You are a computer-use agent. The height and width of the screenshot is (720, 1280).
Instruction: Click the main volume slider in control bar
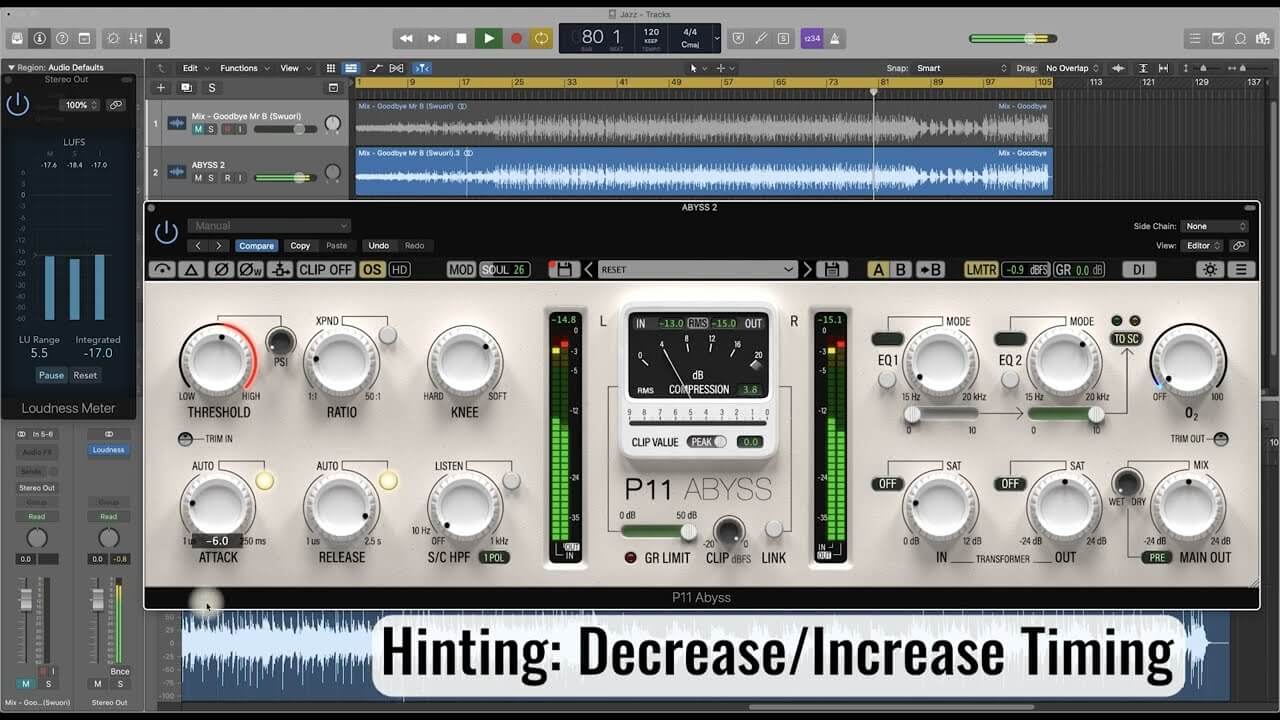1012,39
